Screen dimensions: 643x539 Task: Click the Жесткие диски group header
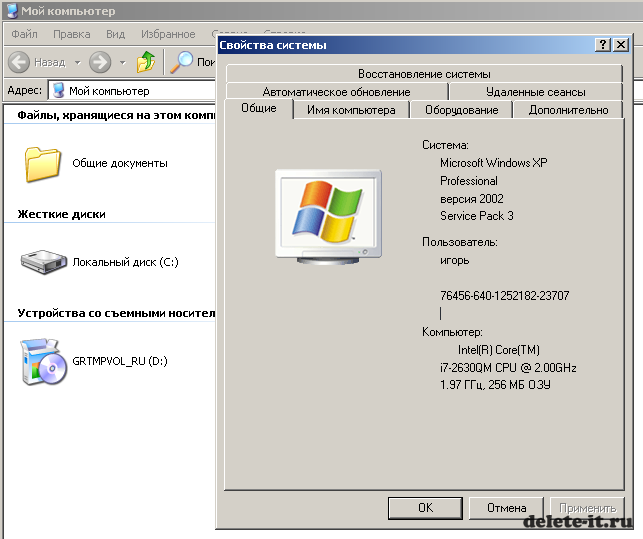click(x=62, y=214)
